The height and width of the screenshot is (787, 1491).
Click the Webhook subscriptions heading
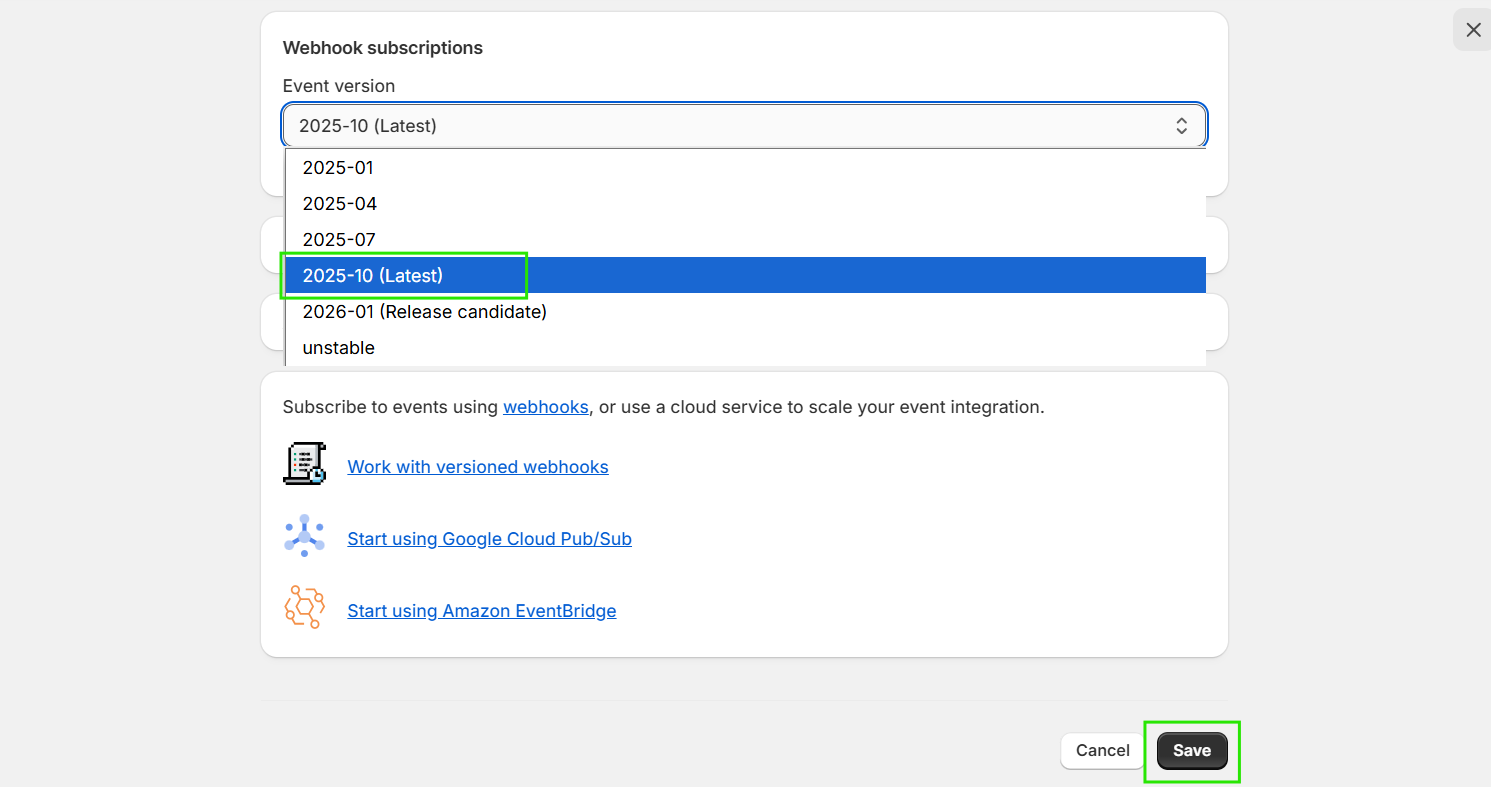pyautogui.click(x=383, y=48)
